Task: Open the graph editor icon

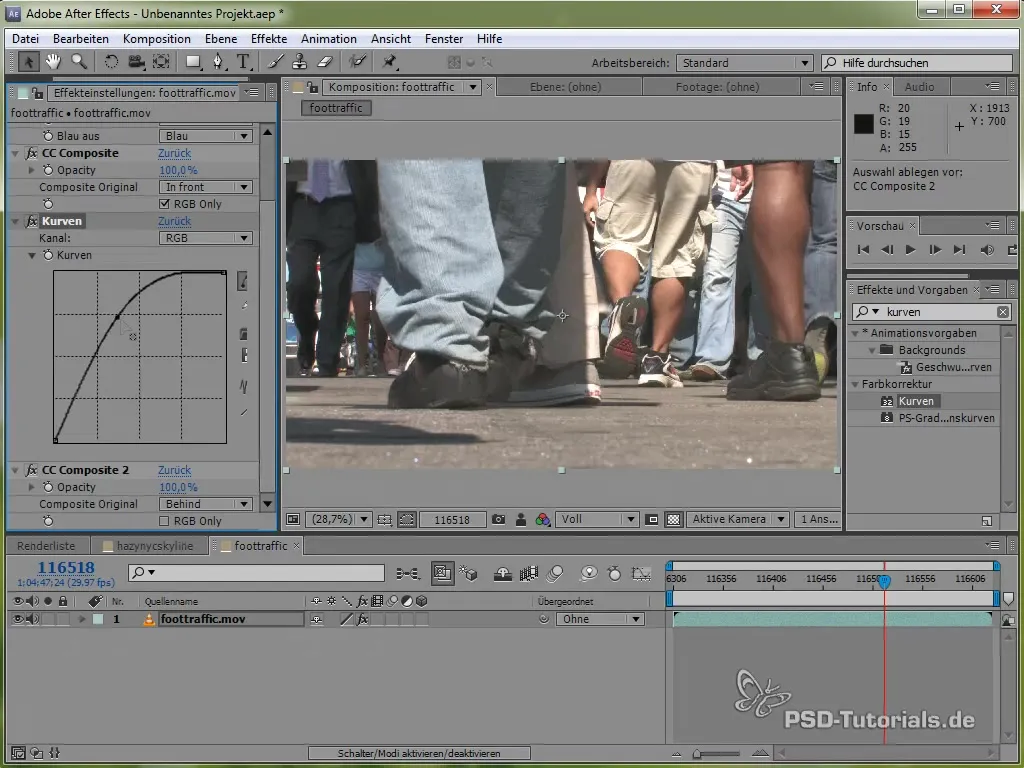Action: [641, 573]
